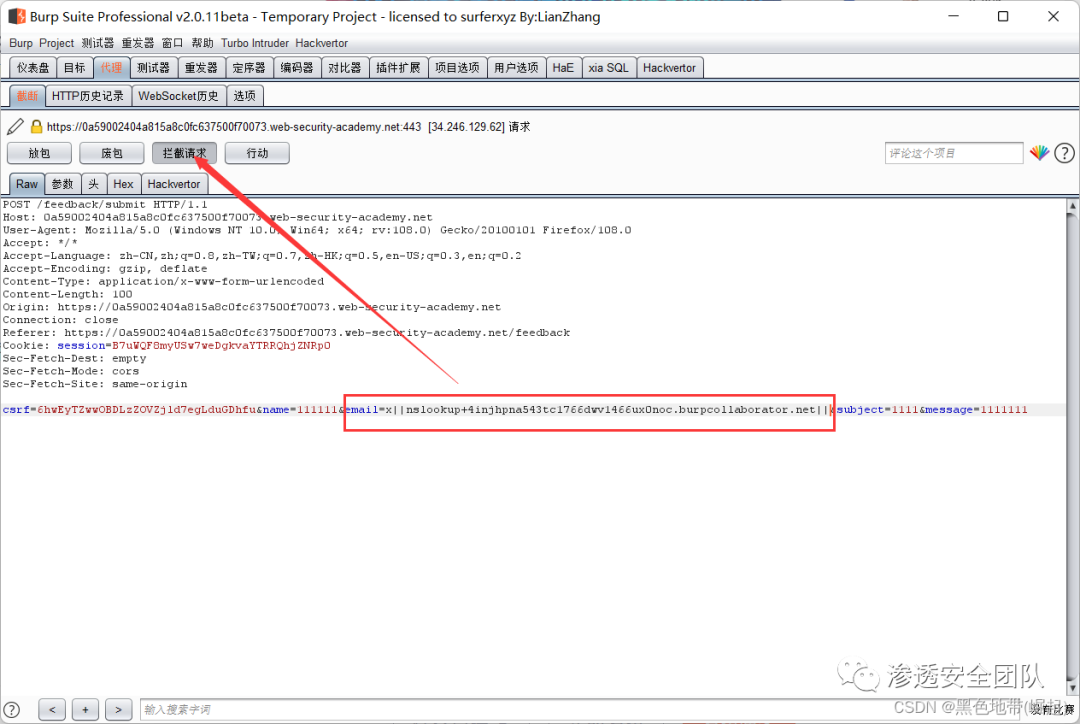1080x724 pixels.
Task: Open the Burp menu
Action: click(x=21, y=43)
